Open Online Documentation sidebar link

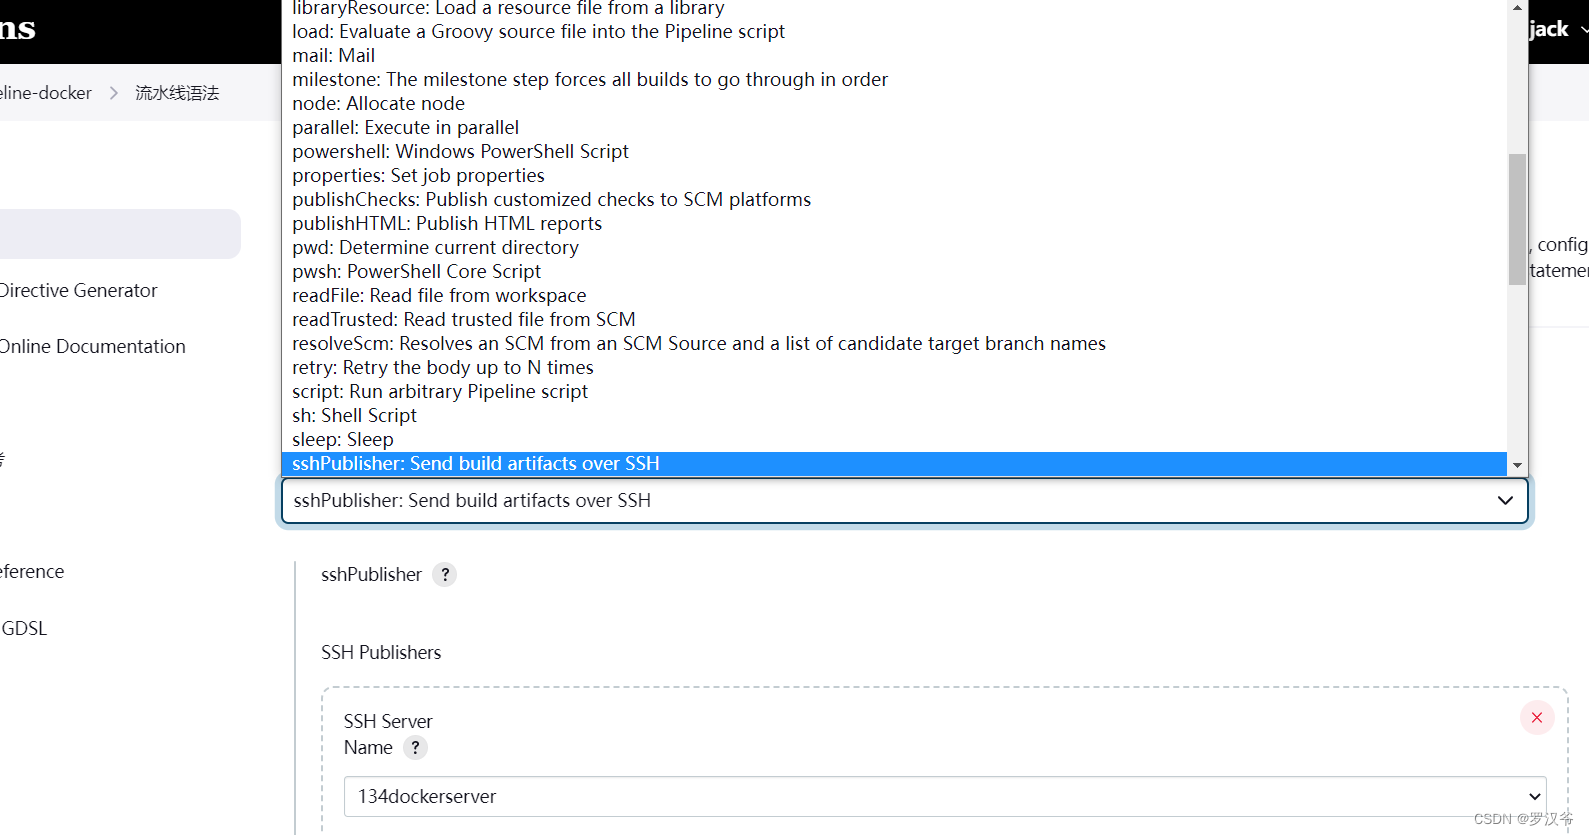coord(92,347)
